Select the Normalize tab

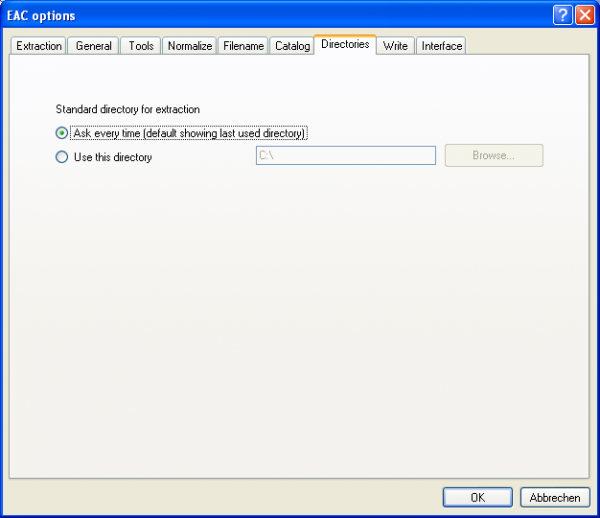[x=189, y=46]
